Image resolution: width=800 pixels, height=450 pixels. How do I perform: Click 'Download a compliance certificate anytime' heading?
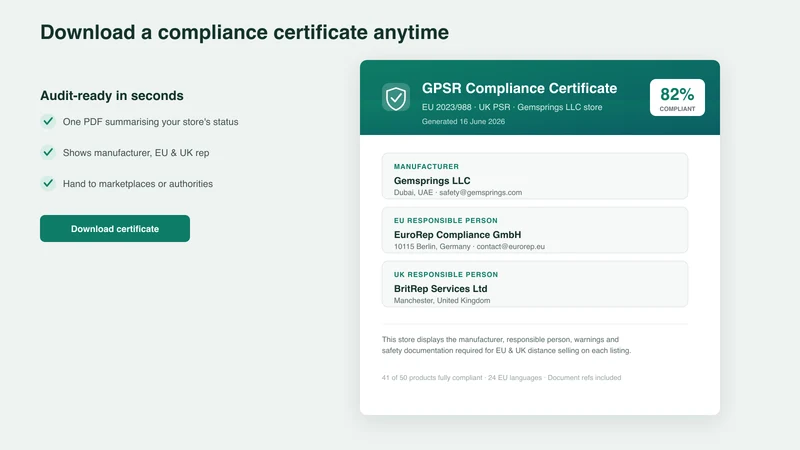(244, 32)
